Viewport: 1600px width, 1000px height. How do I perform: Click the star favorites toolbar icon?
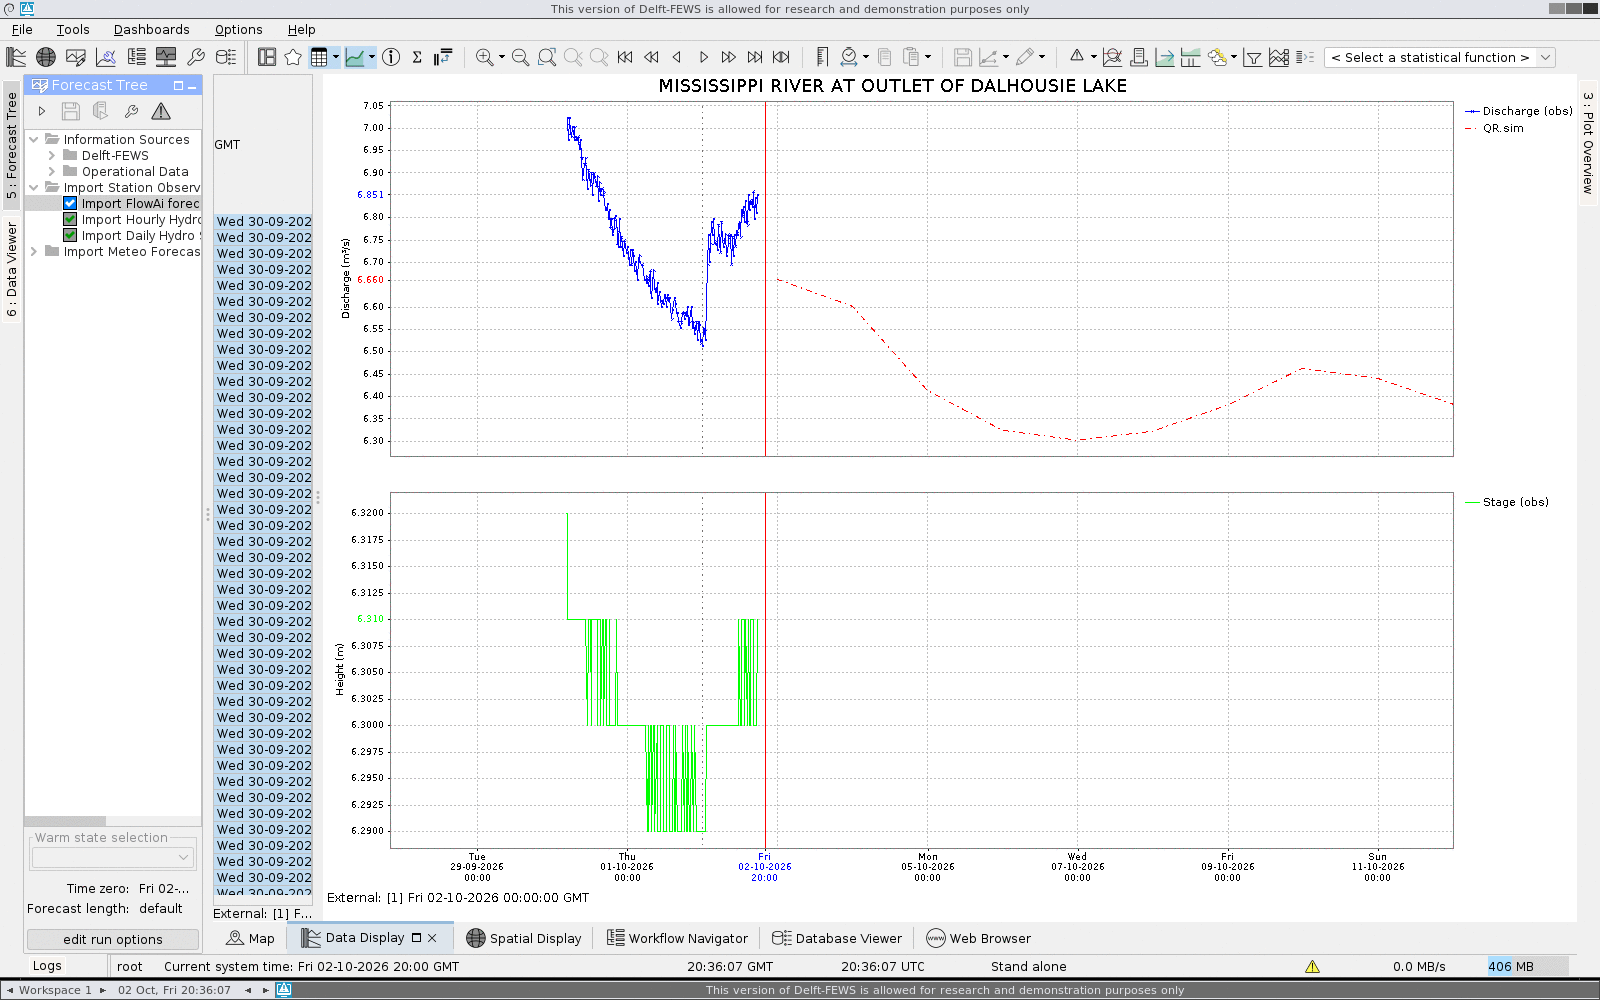click(293, 57)
